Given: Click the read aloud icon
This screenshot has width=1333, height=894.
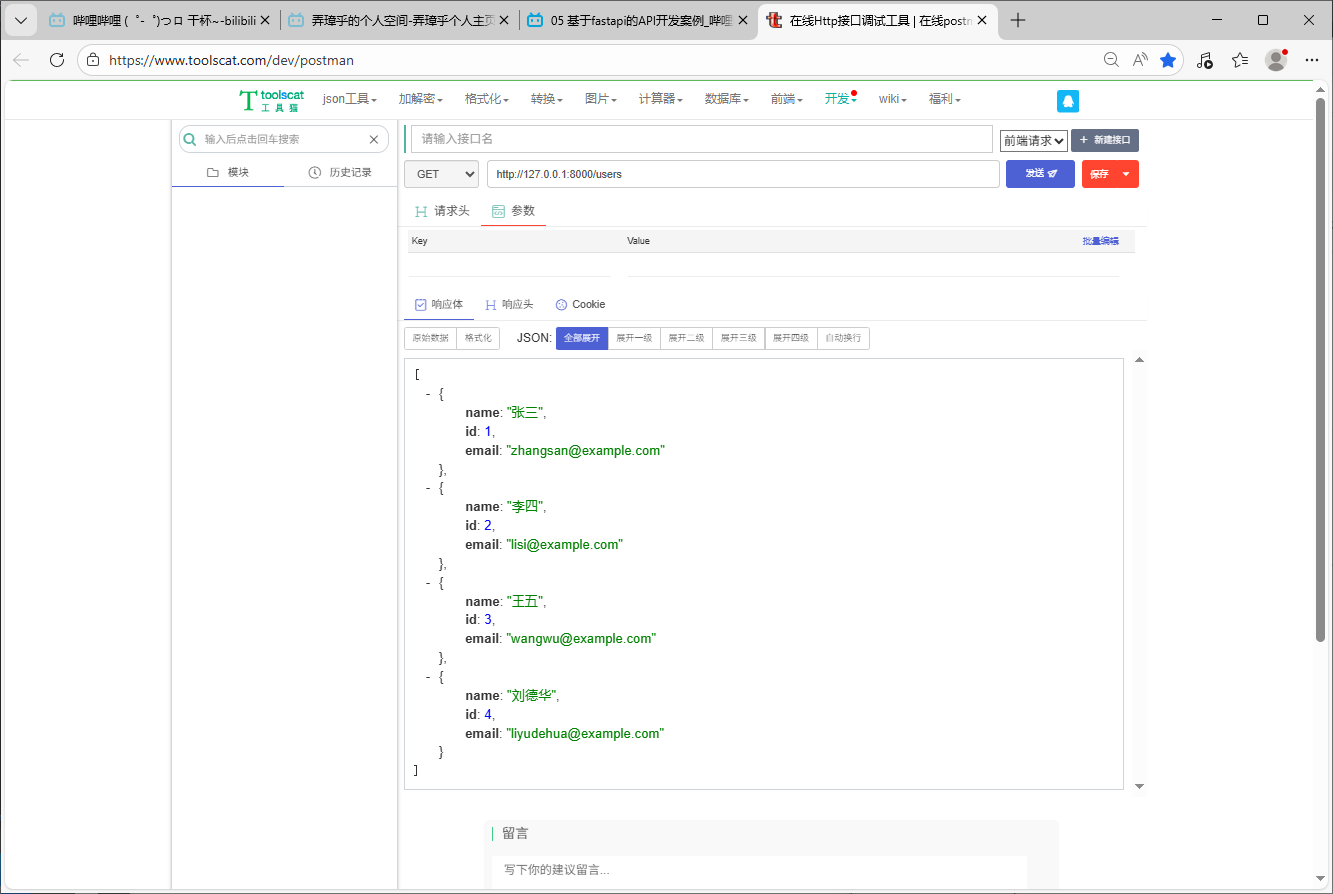Looking at the screenshot, I should pos(1140,60).
